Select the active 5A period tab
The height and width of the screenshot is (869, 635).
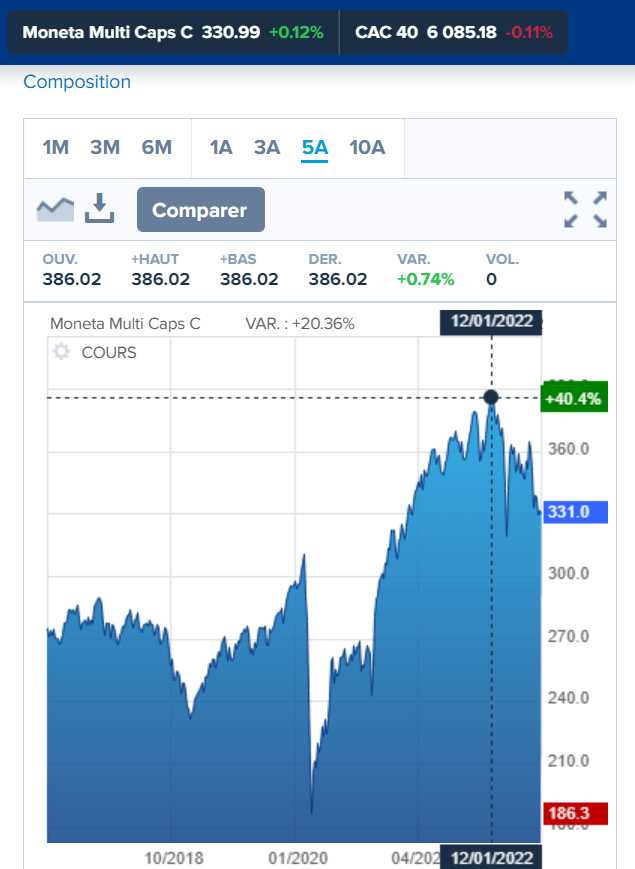[x=315, y=148]
